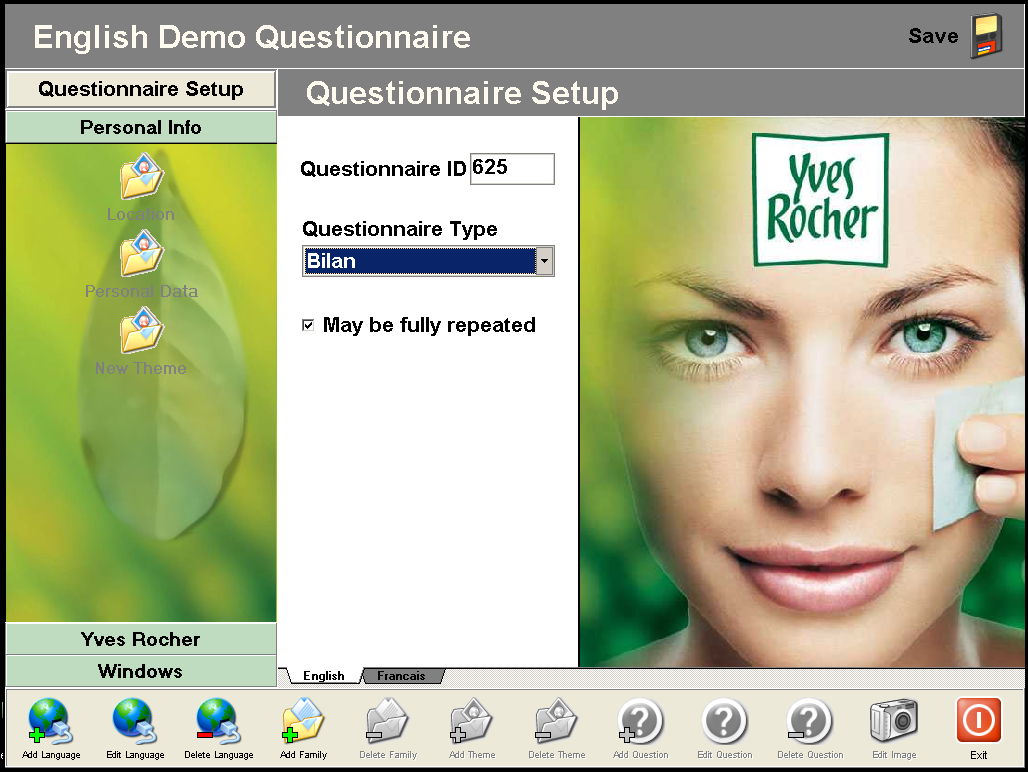Viewport: 1028px width, 772px height.
Task: Click the Delete Theme icon
Action: pos(556,721)
